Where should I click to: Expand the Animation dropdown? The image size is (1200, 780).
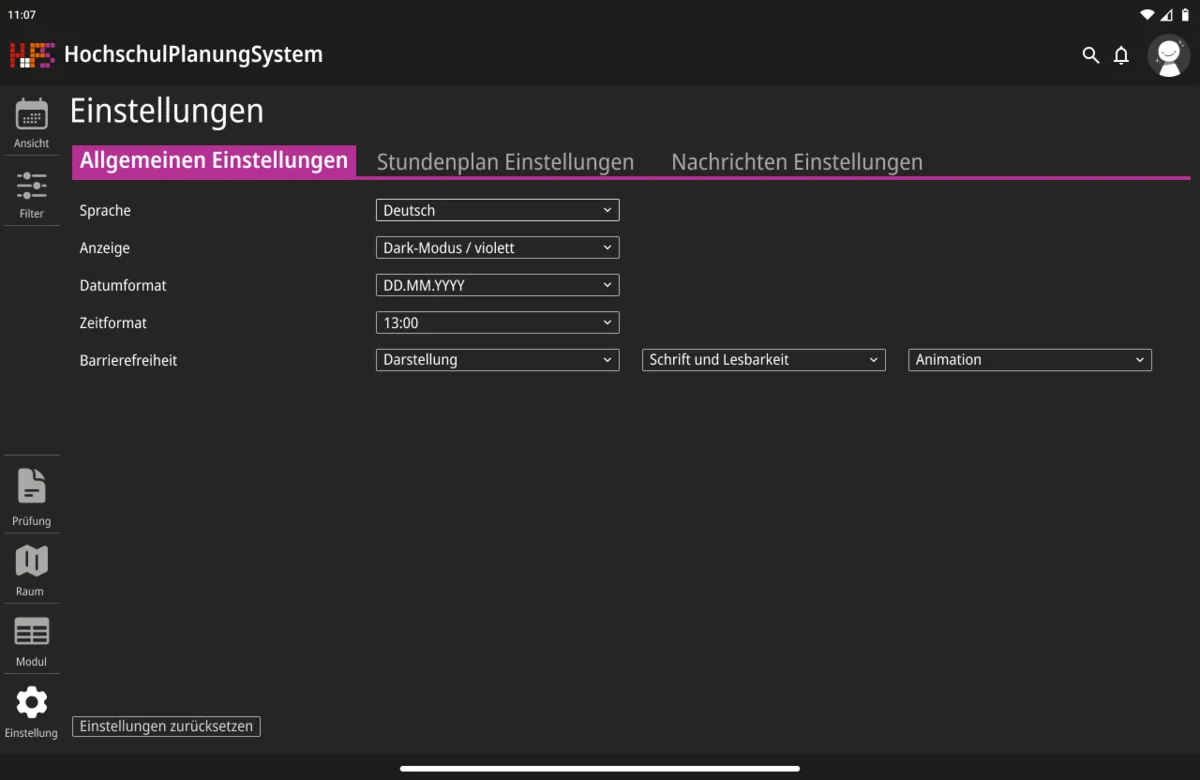click(x=1029, y=360)
